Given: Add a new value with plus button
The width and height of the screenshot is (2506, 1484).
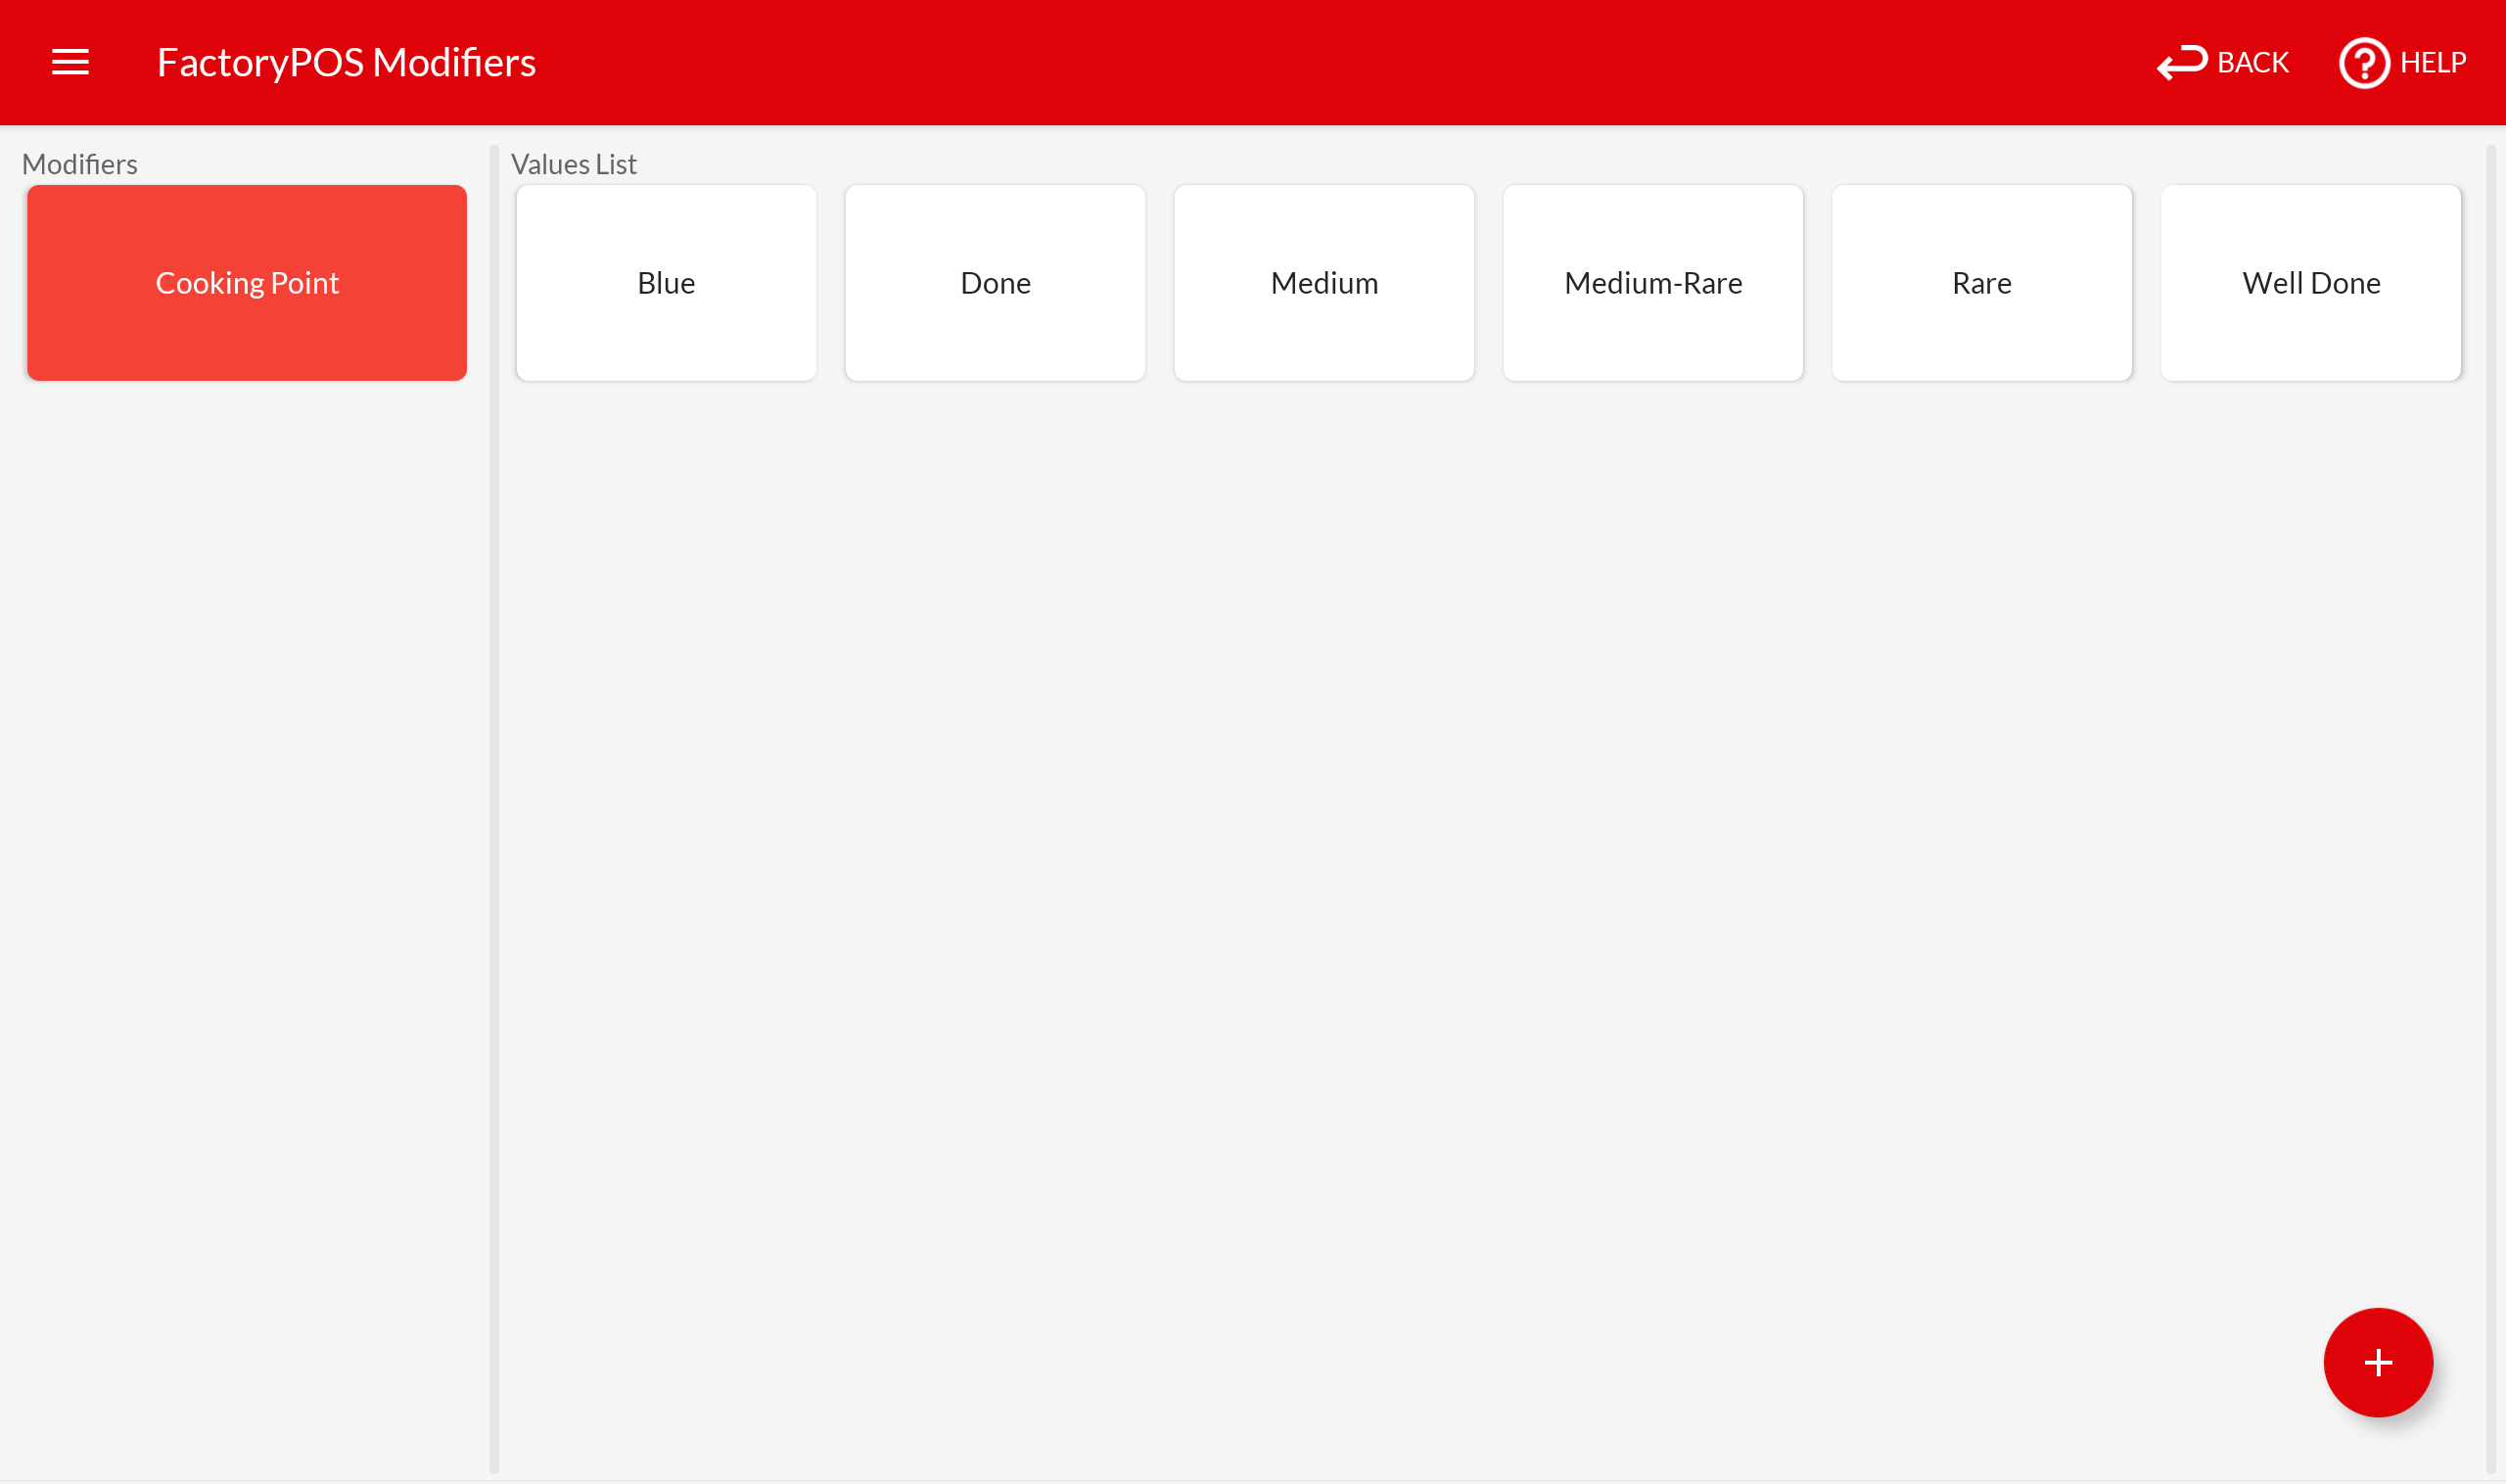Looking at the screenshot, I should pyautogui.click(x=2377, y=1362).
